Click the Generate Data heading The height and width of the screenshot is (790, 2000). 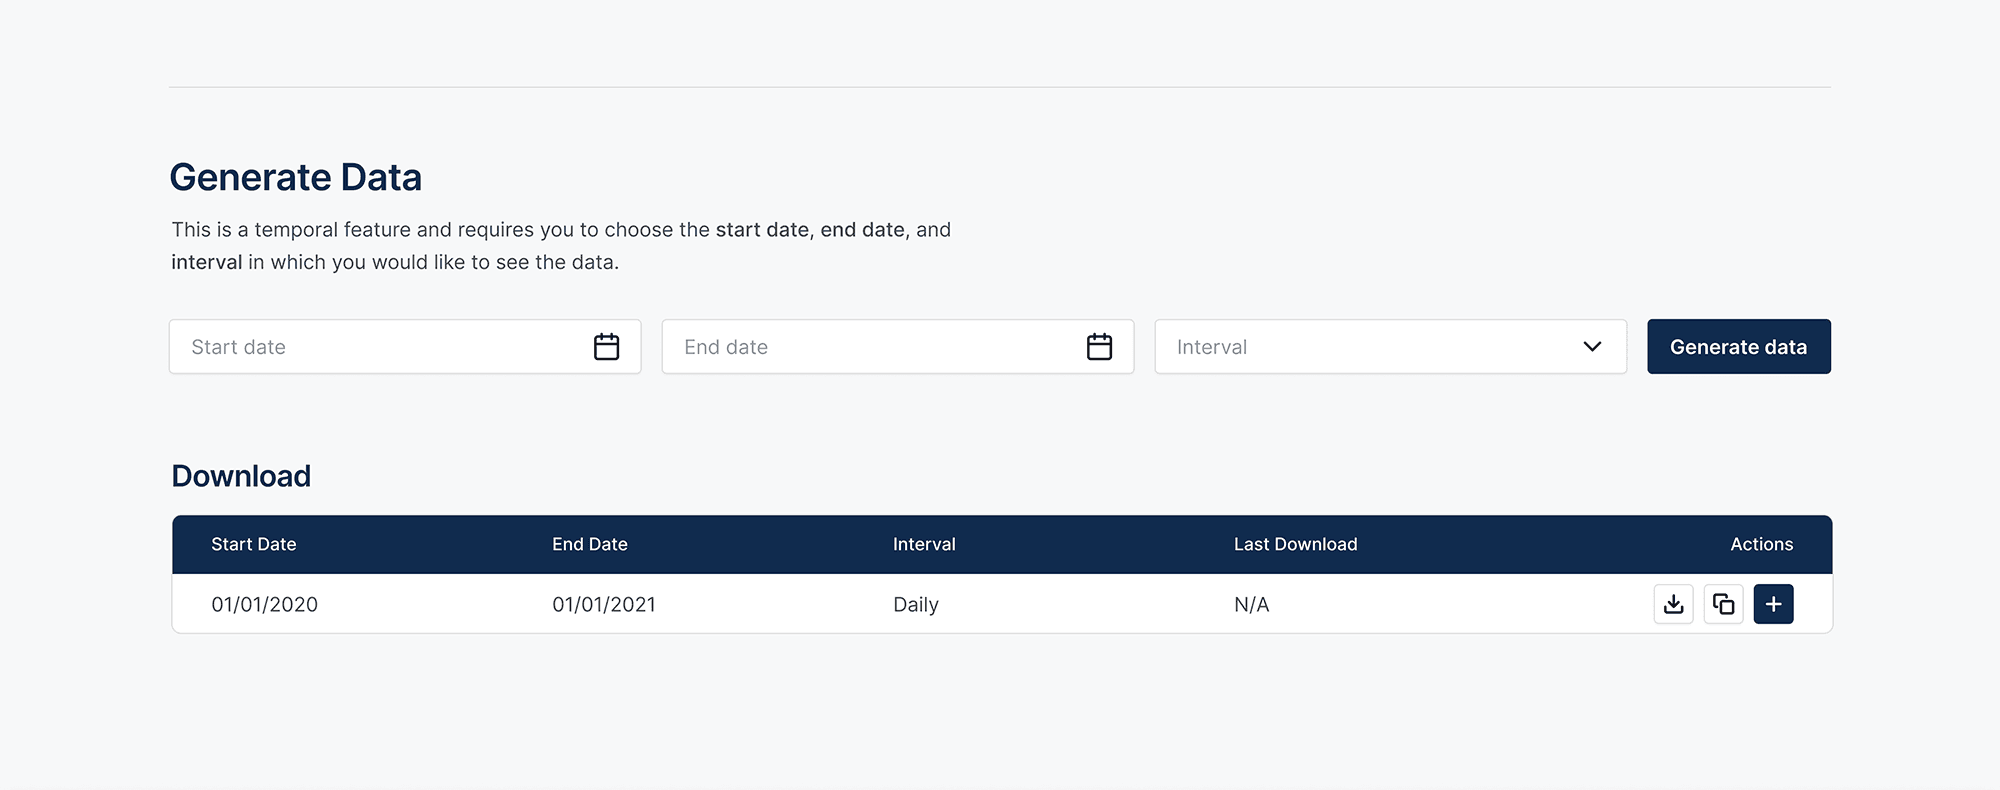(295, 177)
